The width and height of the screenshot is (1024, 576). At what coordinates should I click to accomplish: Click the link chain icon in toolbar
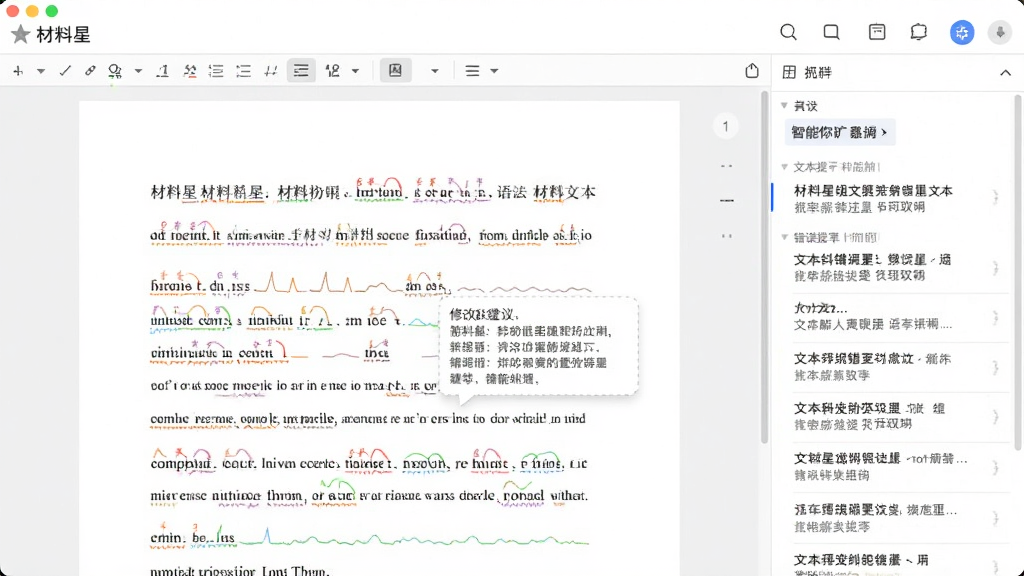(x=90, y=71)
